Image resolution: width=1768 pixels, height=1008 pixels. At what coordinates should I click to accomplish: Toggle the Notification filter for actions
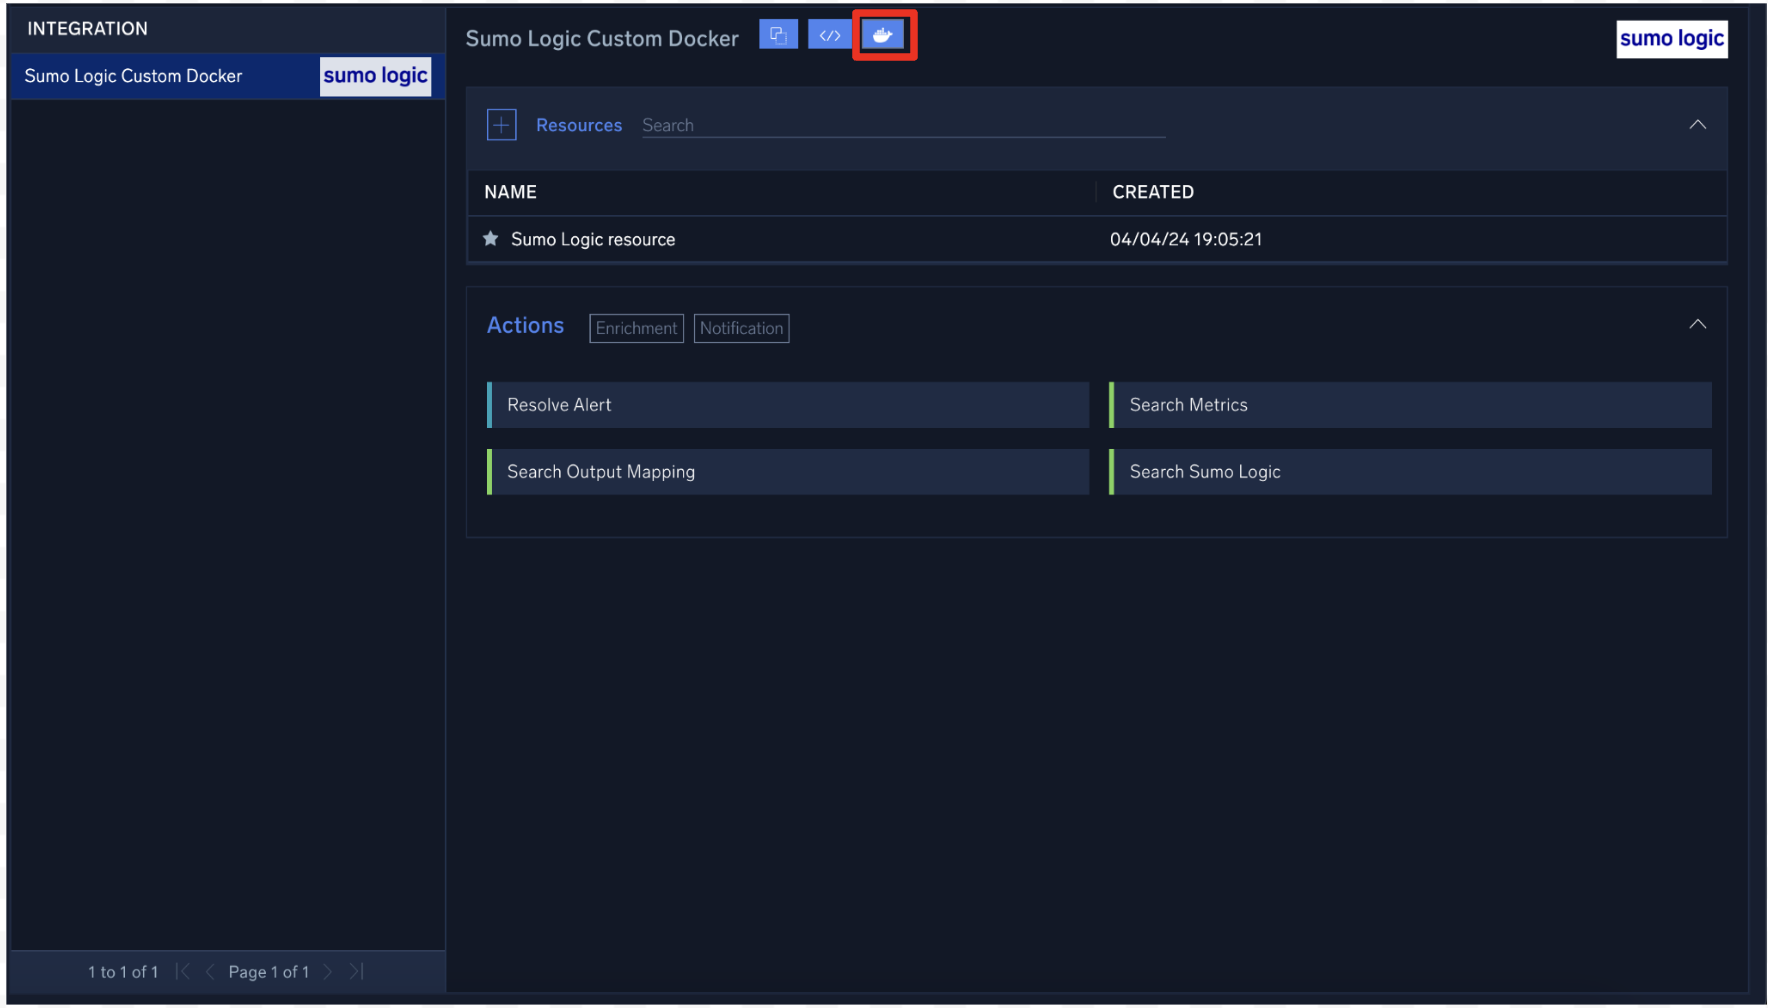click(741, 328)
